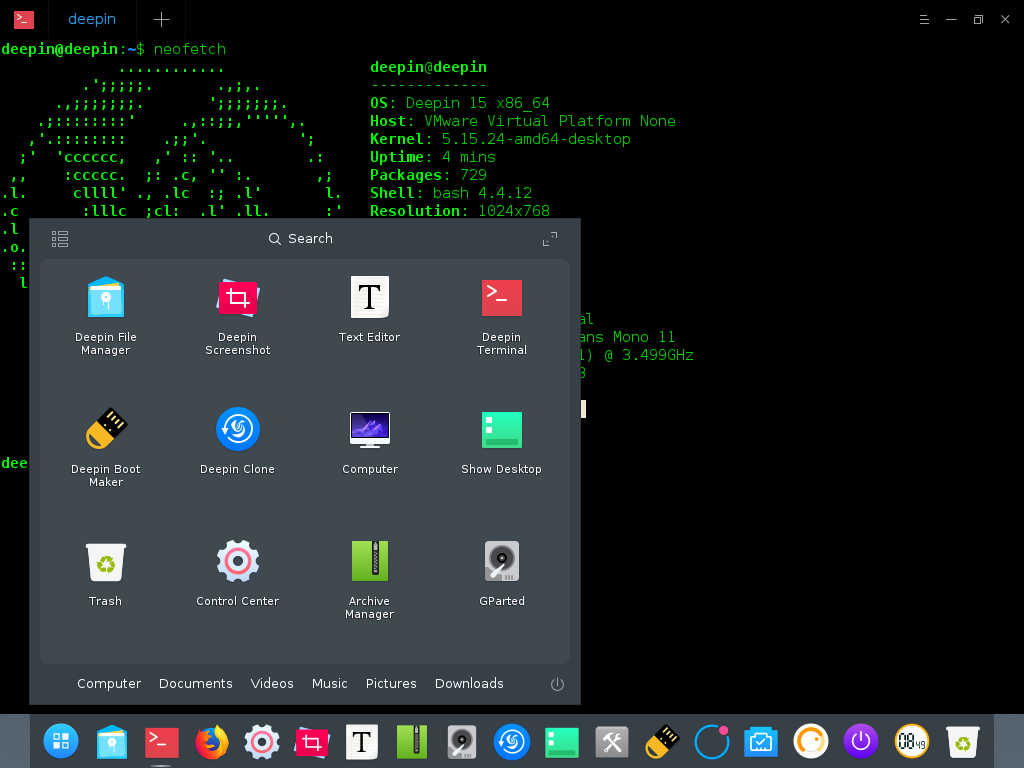1024x768 pixels.
Task: Open Text Editor in launcher grid
Action: click(x=370, y=310)
